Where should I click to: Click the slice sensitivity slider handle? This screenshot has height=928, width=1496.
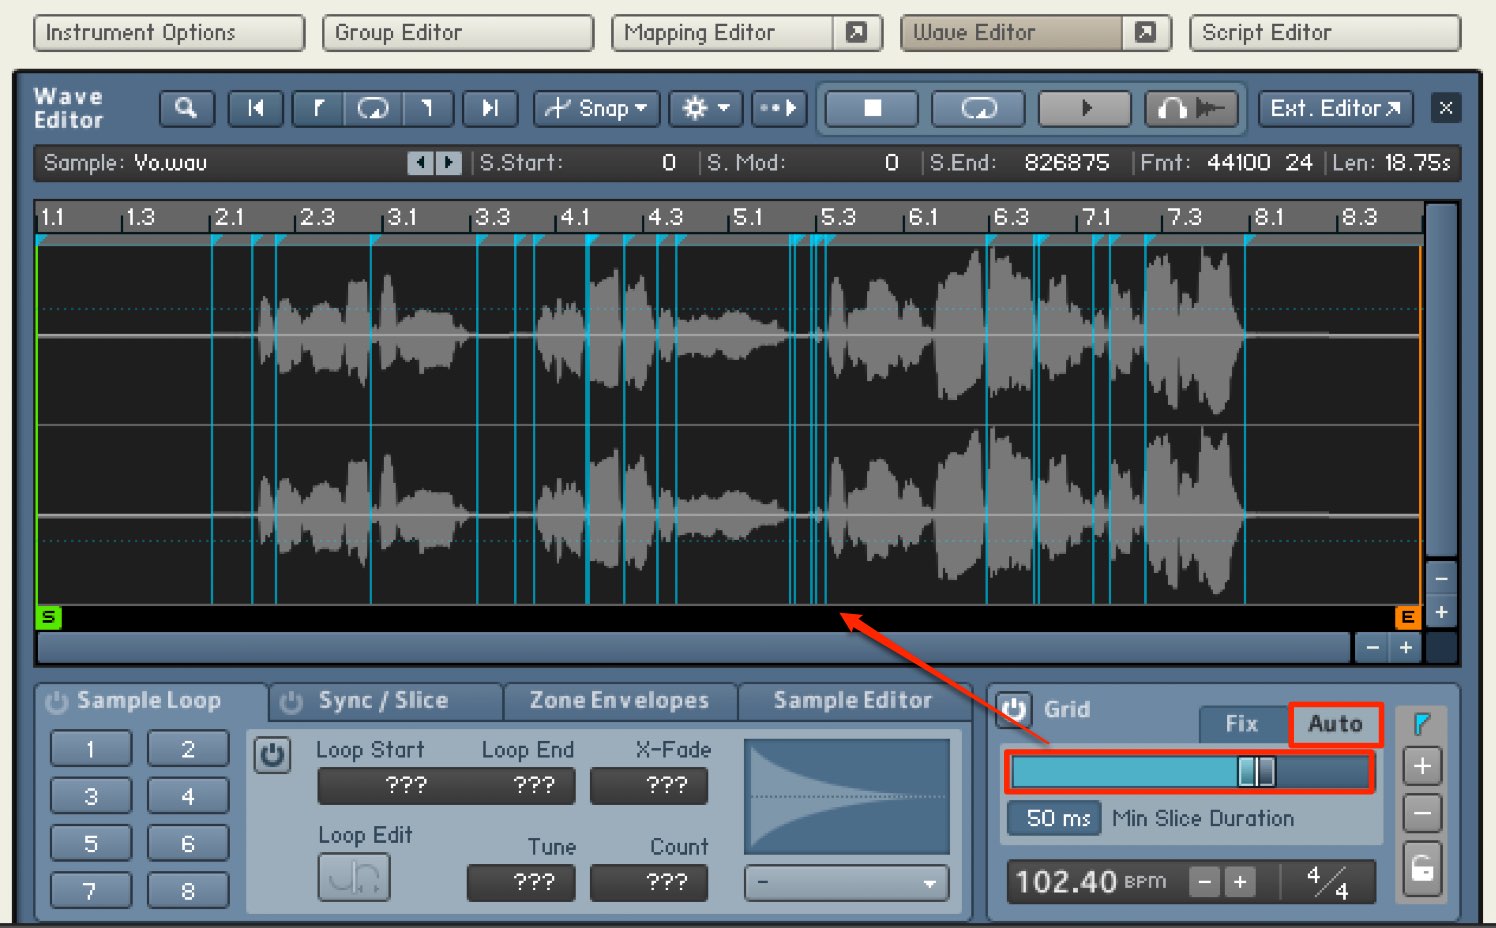point(1256,771)
